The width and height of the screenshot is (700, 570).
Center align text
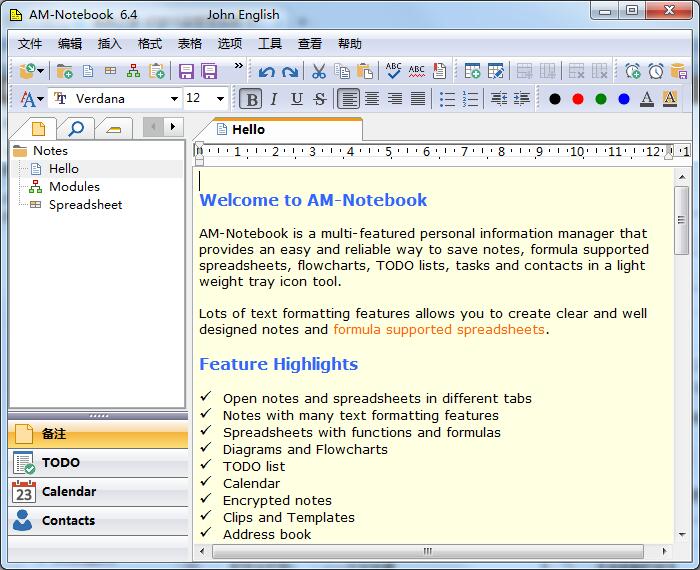point(372,99)
